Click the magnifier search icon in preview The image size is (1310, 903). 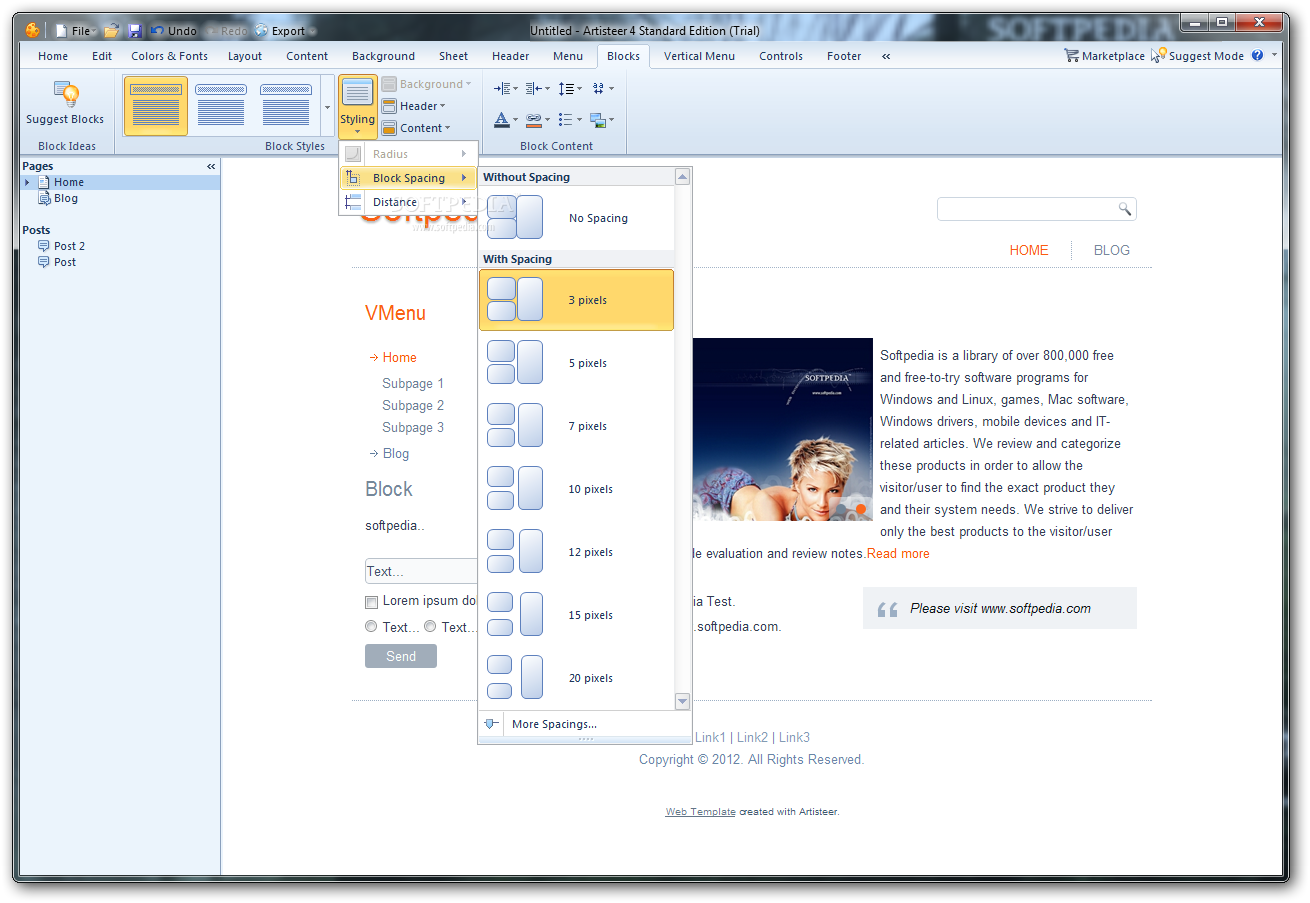[1125, 209]
